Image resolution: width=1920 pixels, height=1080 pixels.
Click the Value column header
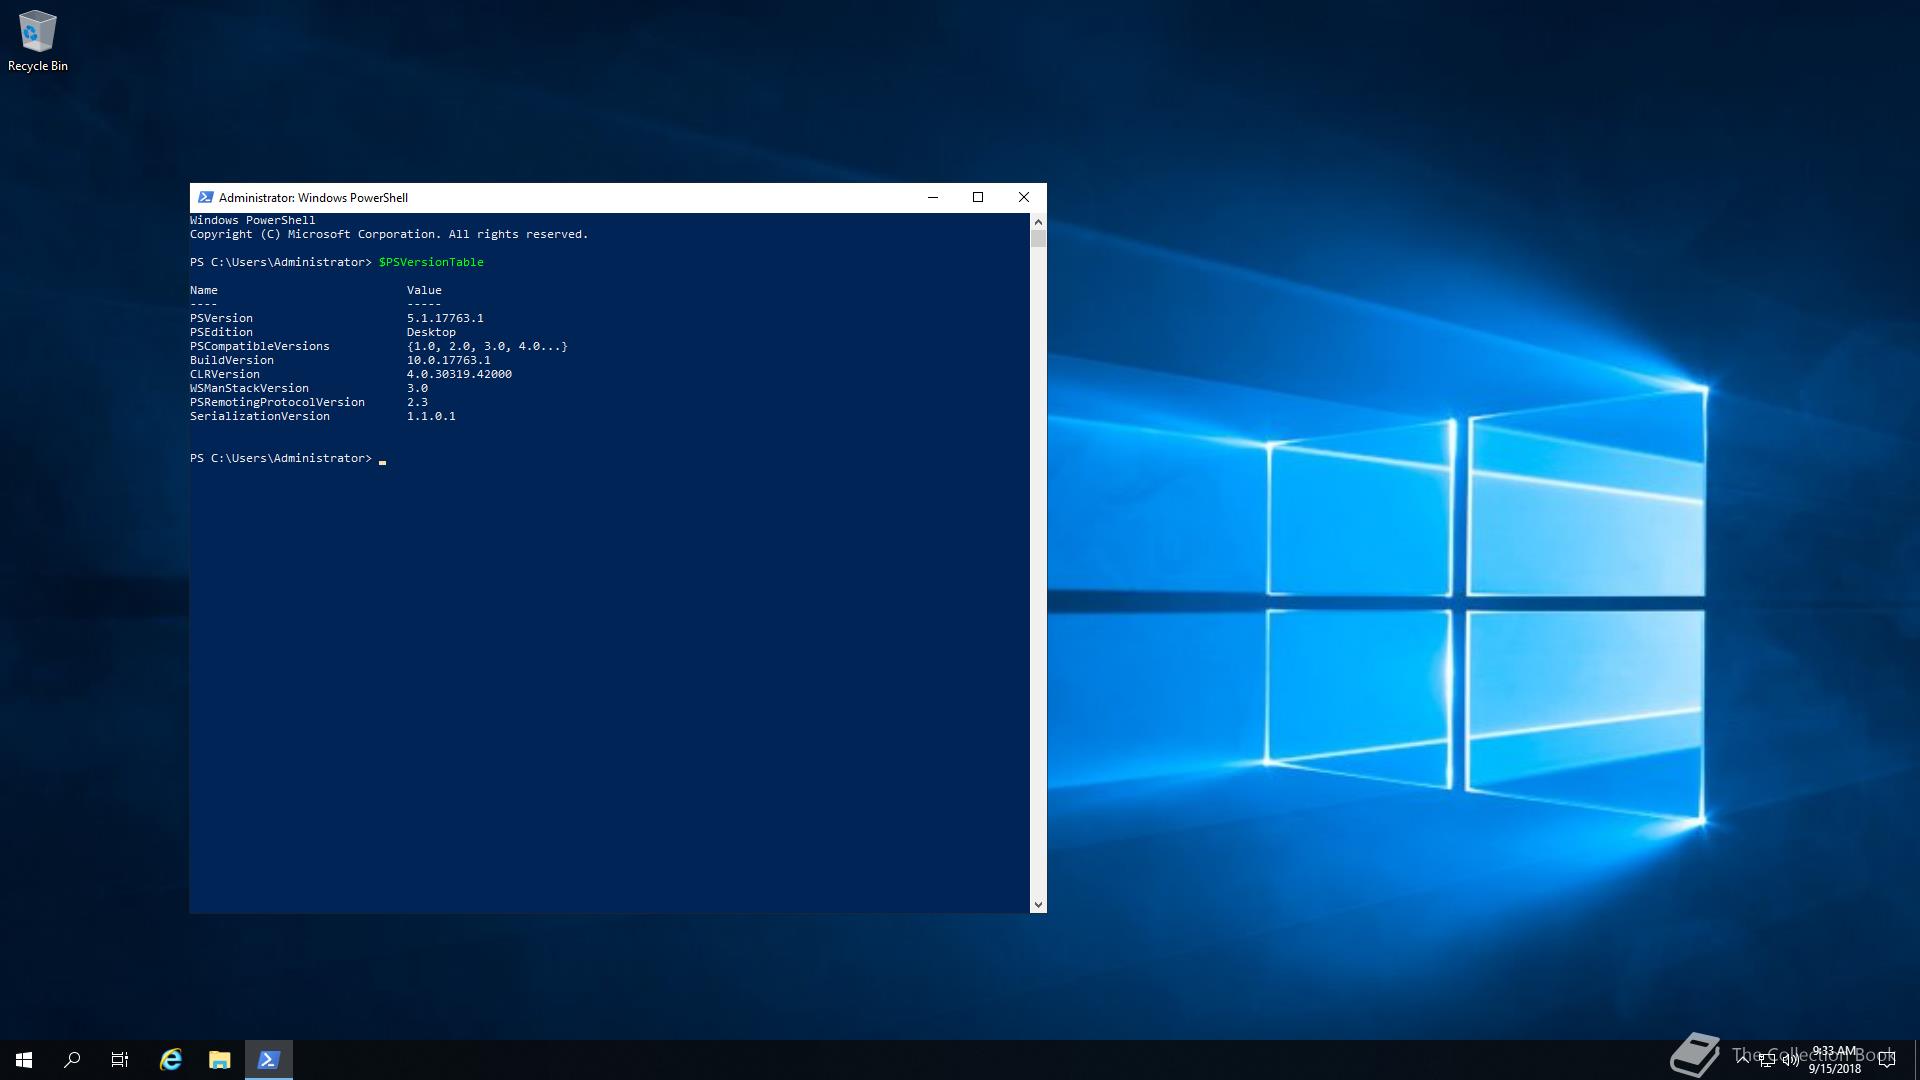coord(424,290)
